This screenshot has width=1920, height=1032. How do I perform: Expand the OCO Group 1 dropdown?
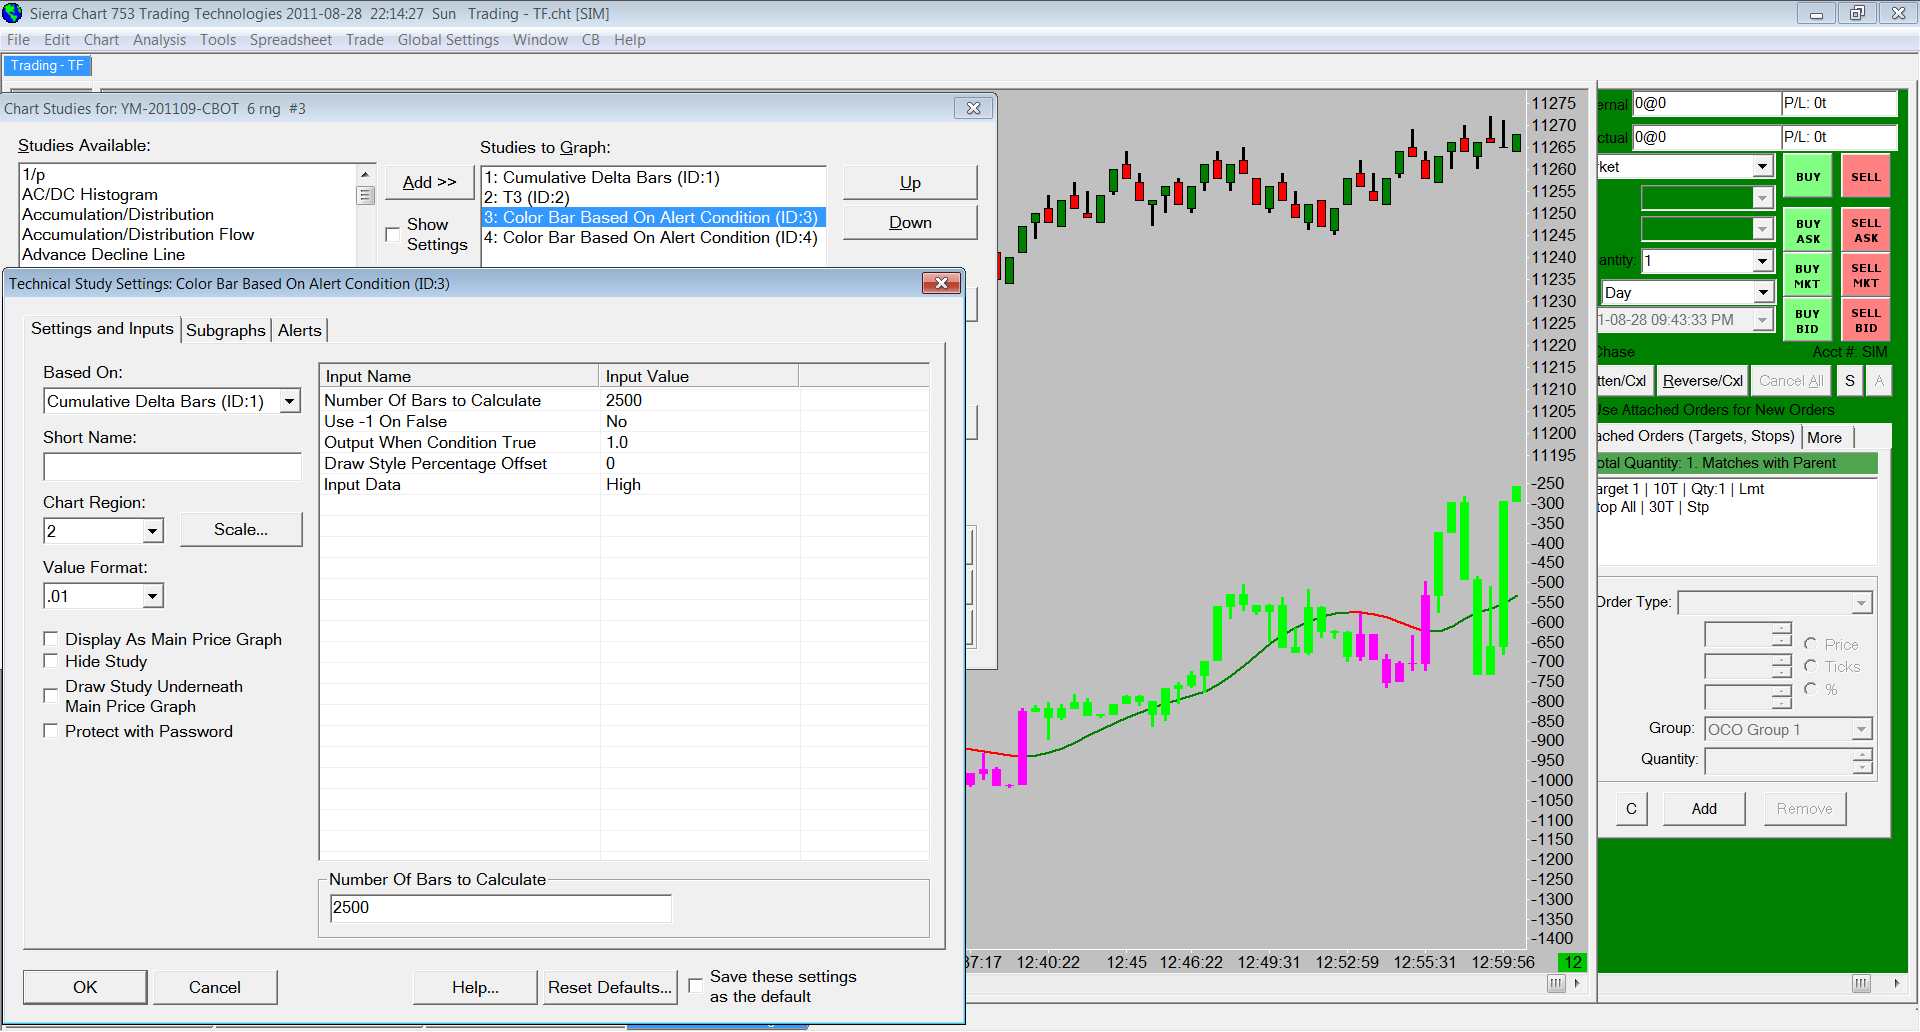click(x=1861, y=729)
